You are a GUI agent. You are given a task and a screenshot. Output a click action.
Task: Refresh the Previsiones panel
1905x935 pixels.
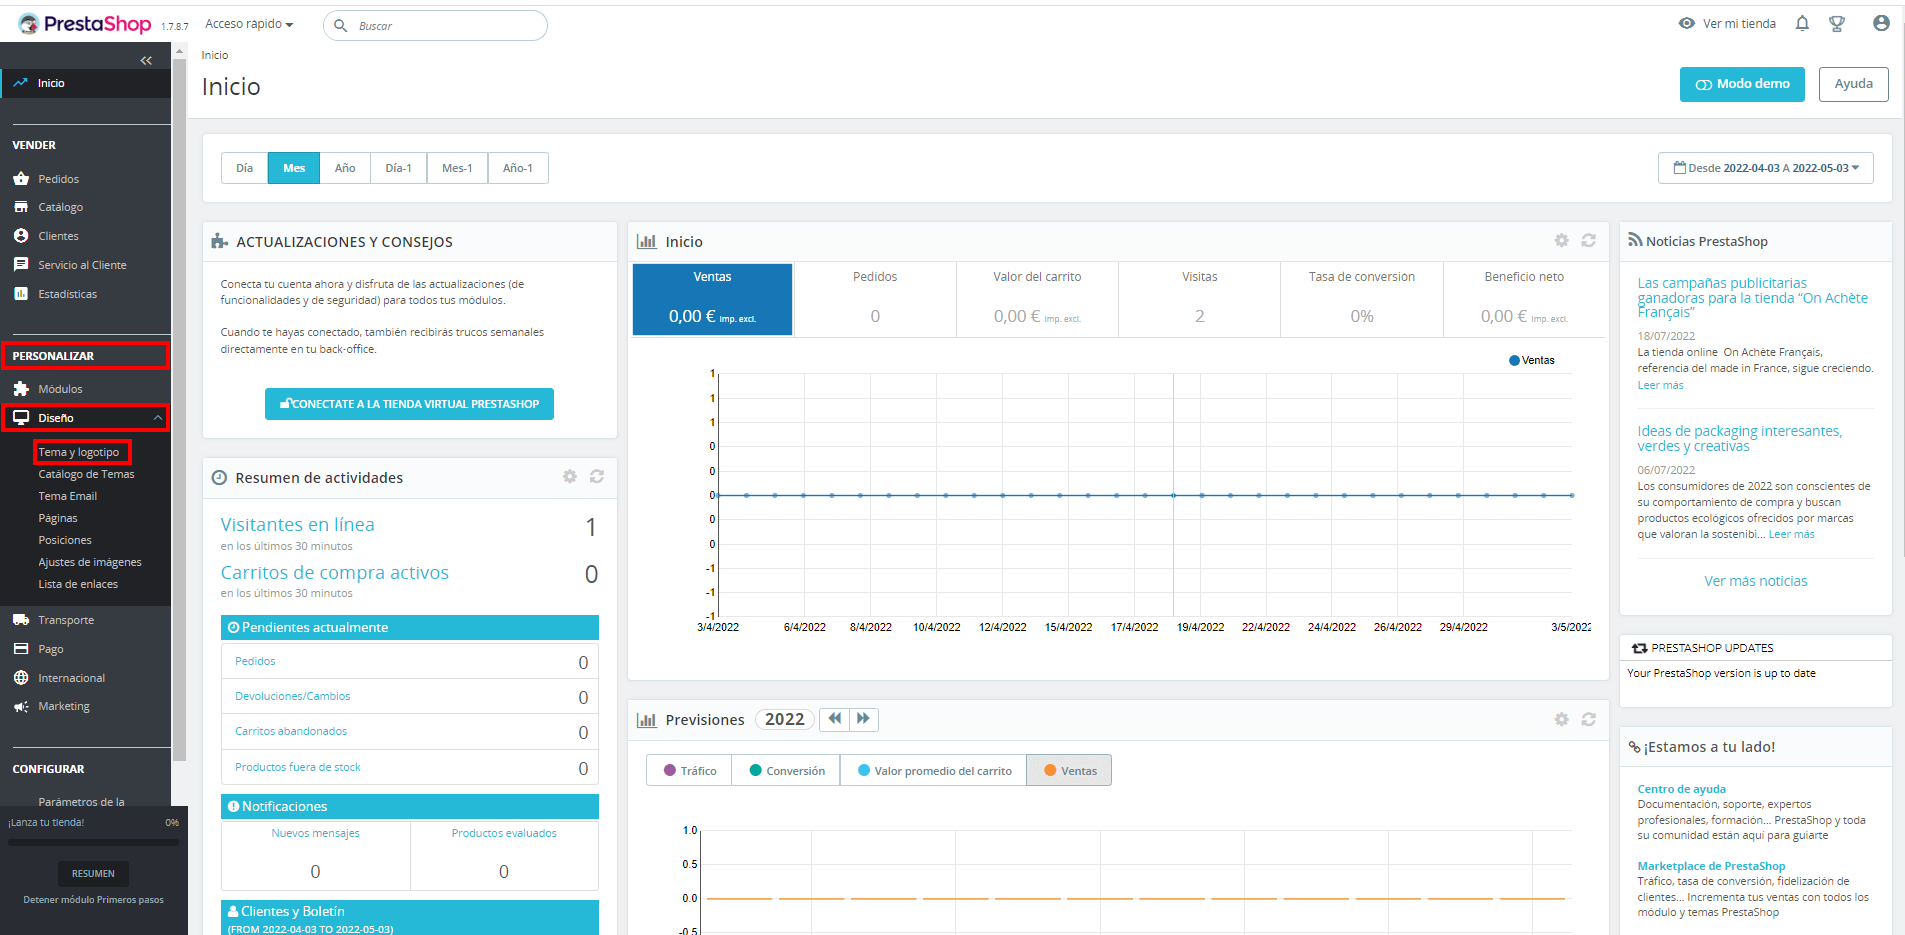1588,719
